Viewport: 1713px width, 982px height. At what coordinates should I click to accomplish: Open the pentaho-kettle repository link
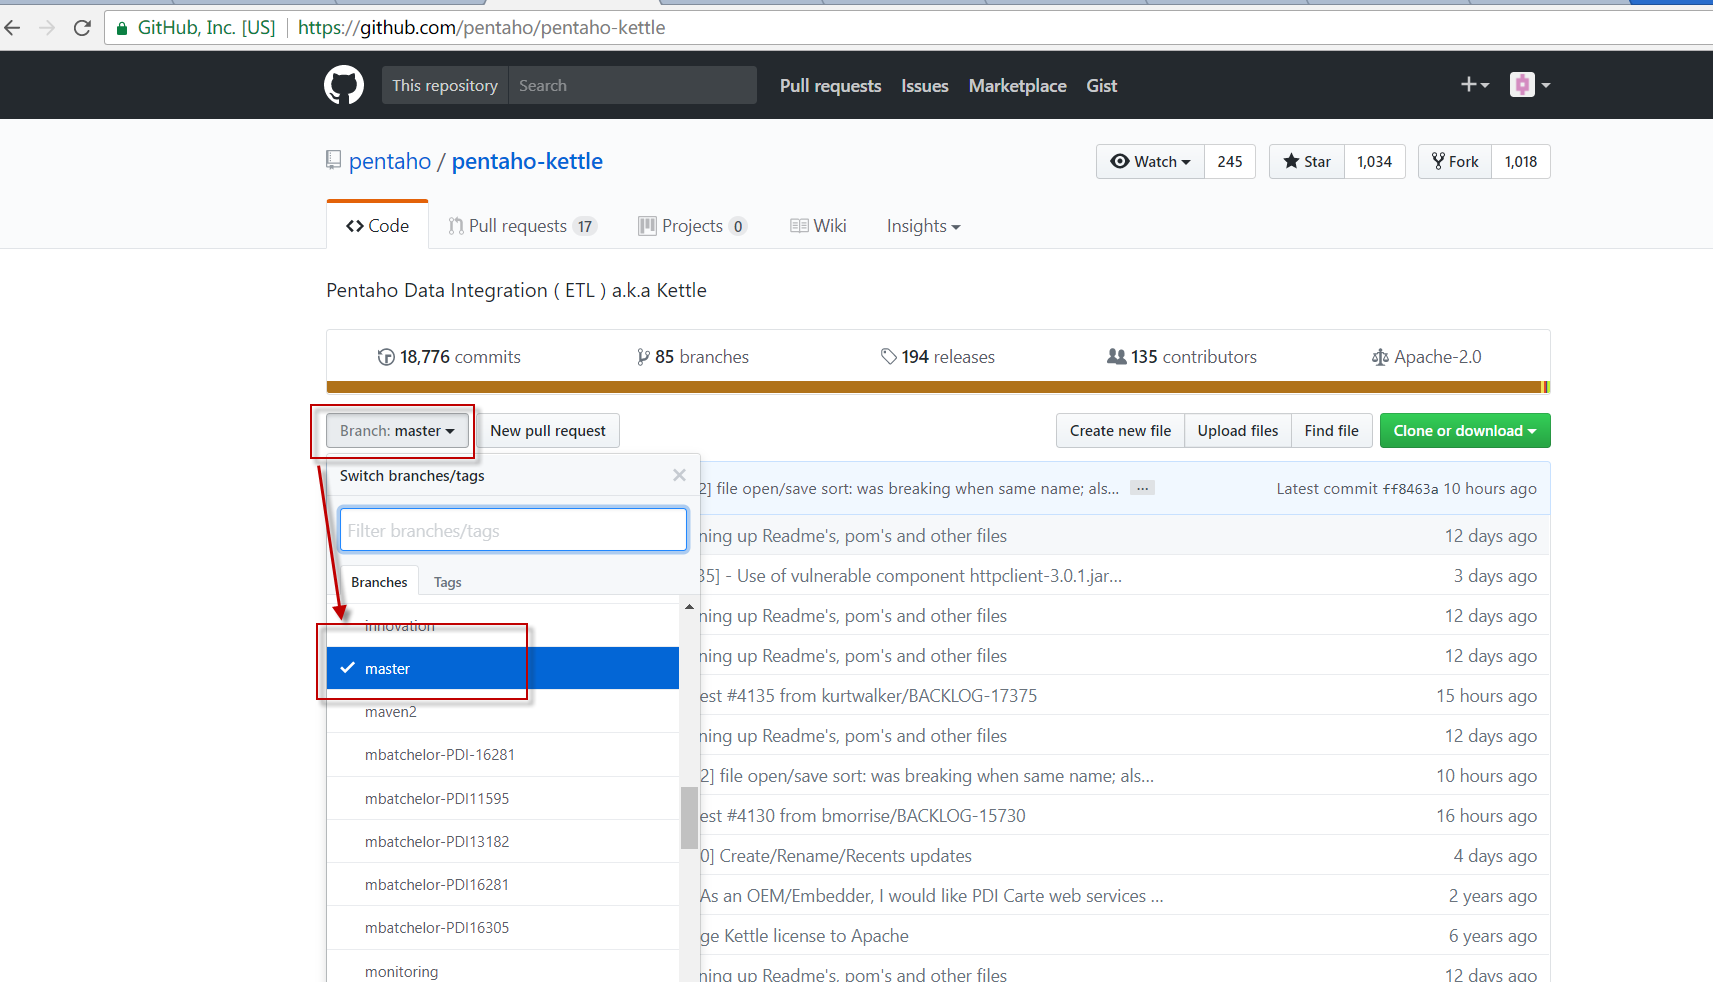pos(527,161)
